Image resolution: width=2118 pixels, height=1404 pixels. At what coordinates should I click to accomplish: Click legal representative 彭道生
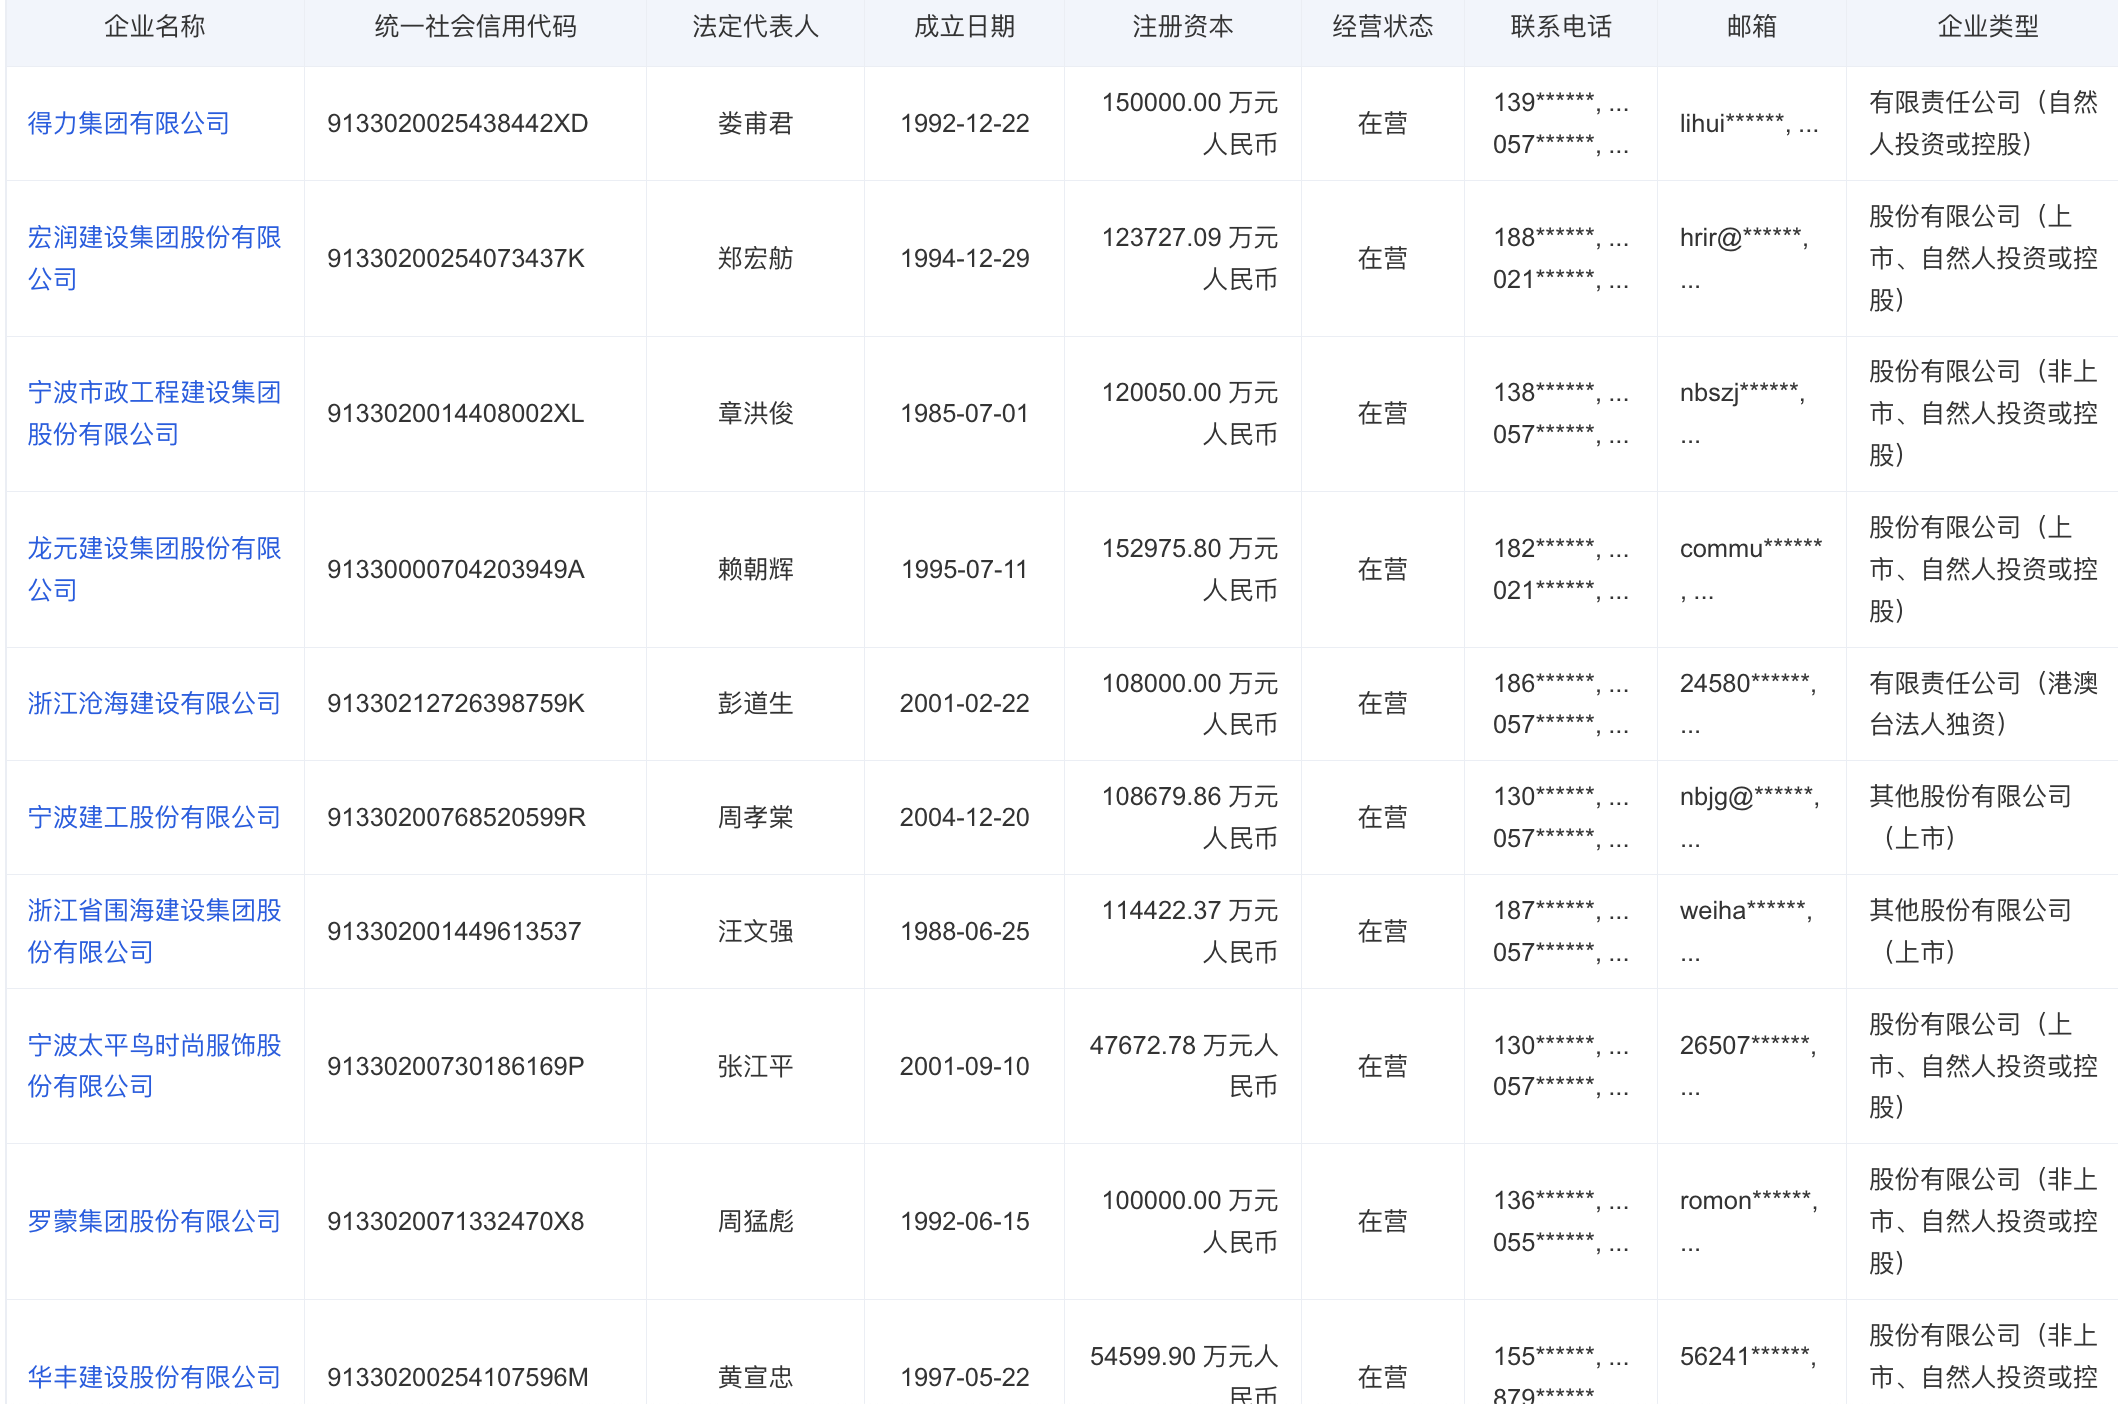point(756,703)
